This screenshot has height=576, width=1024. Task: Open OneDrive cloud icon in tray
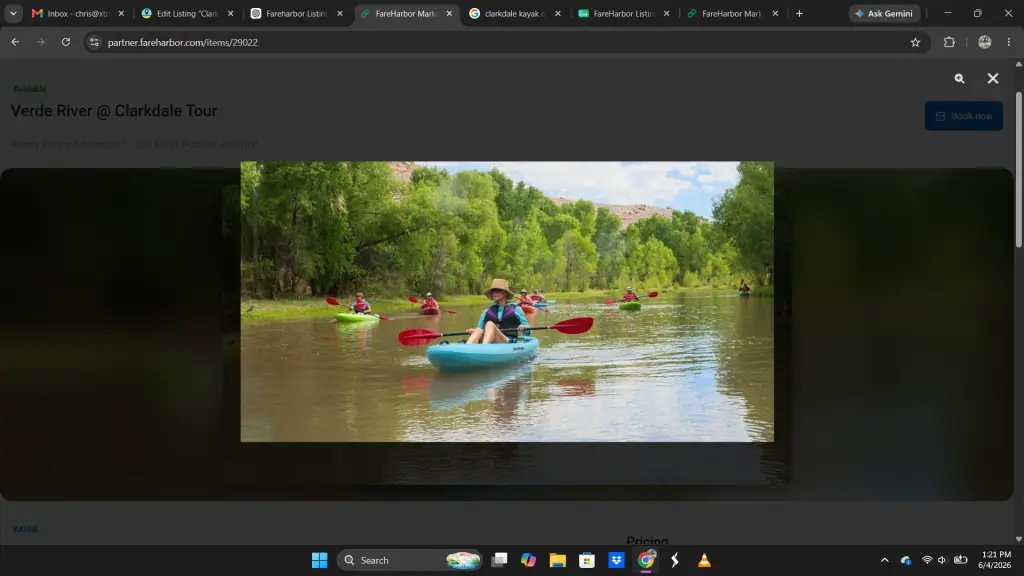[x=906, y=560]
